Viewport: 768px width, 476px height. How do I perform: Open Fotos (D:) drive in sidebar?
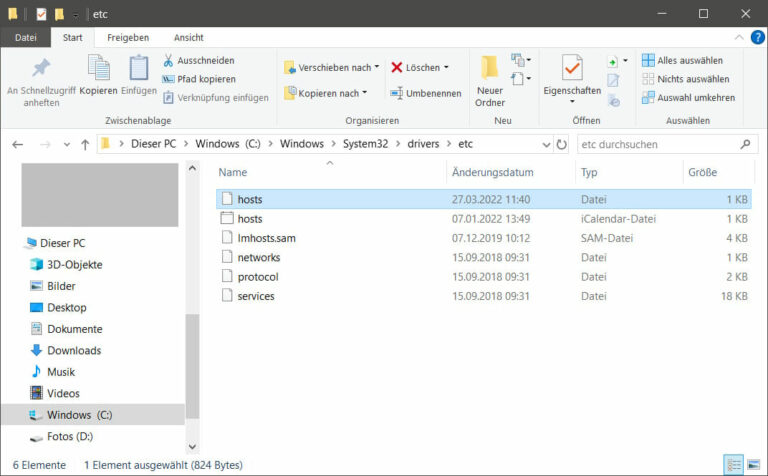[61, 436]
